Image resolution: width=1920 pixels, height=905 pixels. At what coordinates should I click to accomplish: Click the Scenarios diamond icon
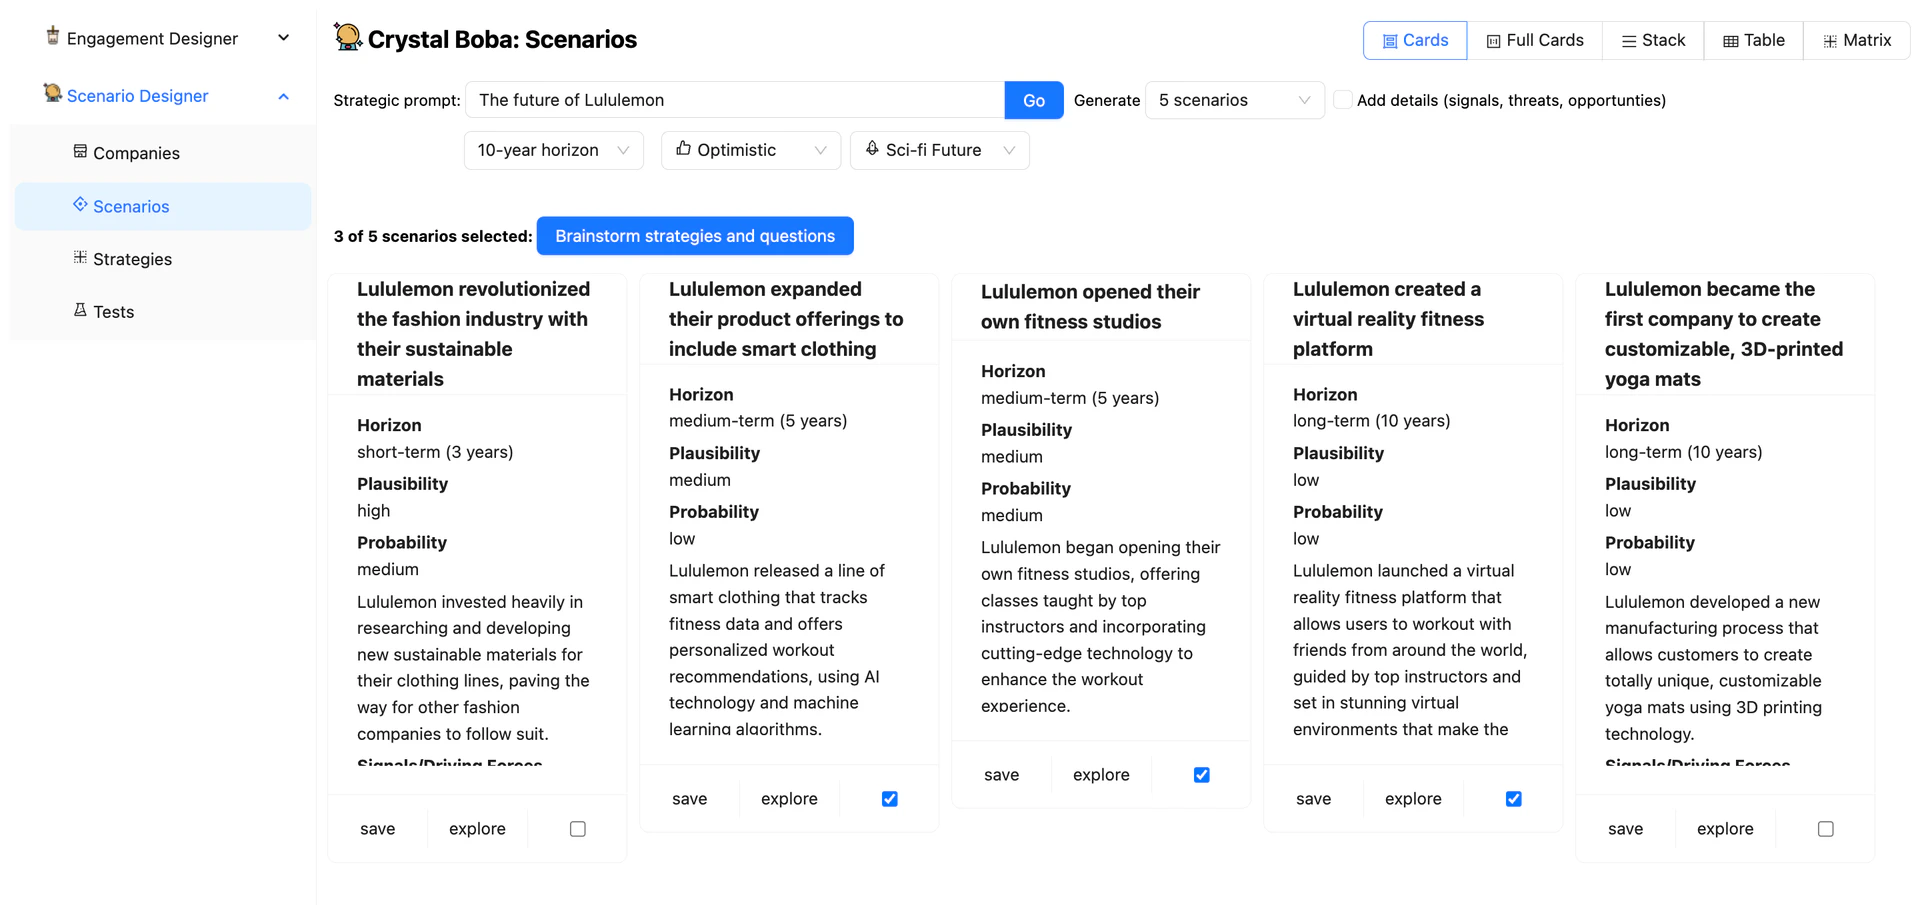coord(80,205)
